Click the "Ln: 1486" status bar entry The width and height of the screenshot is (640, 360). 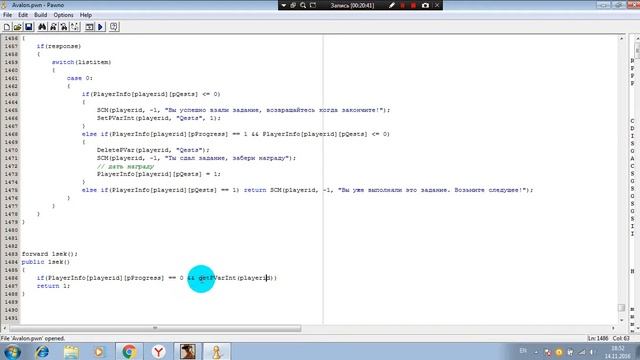[x=598, y=338]
